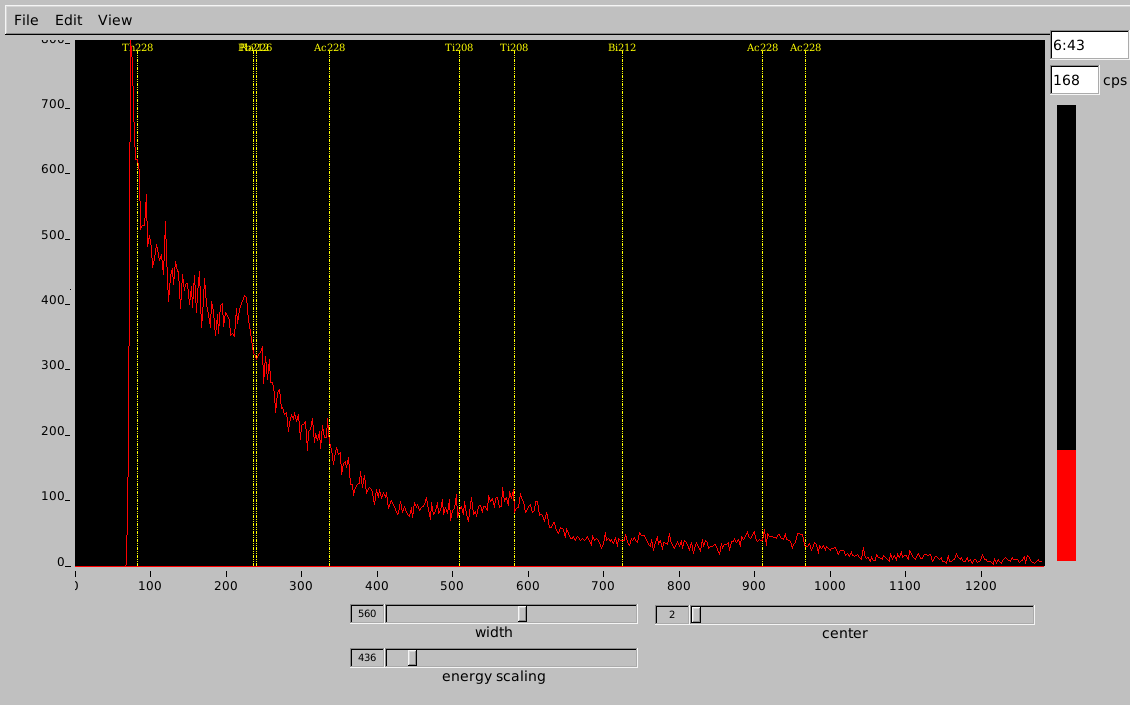Select the energy scaling value box showing 436

point(367,657)
